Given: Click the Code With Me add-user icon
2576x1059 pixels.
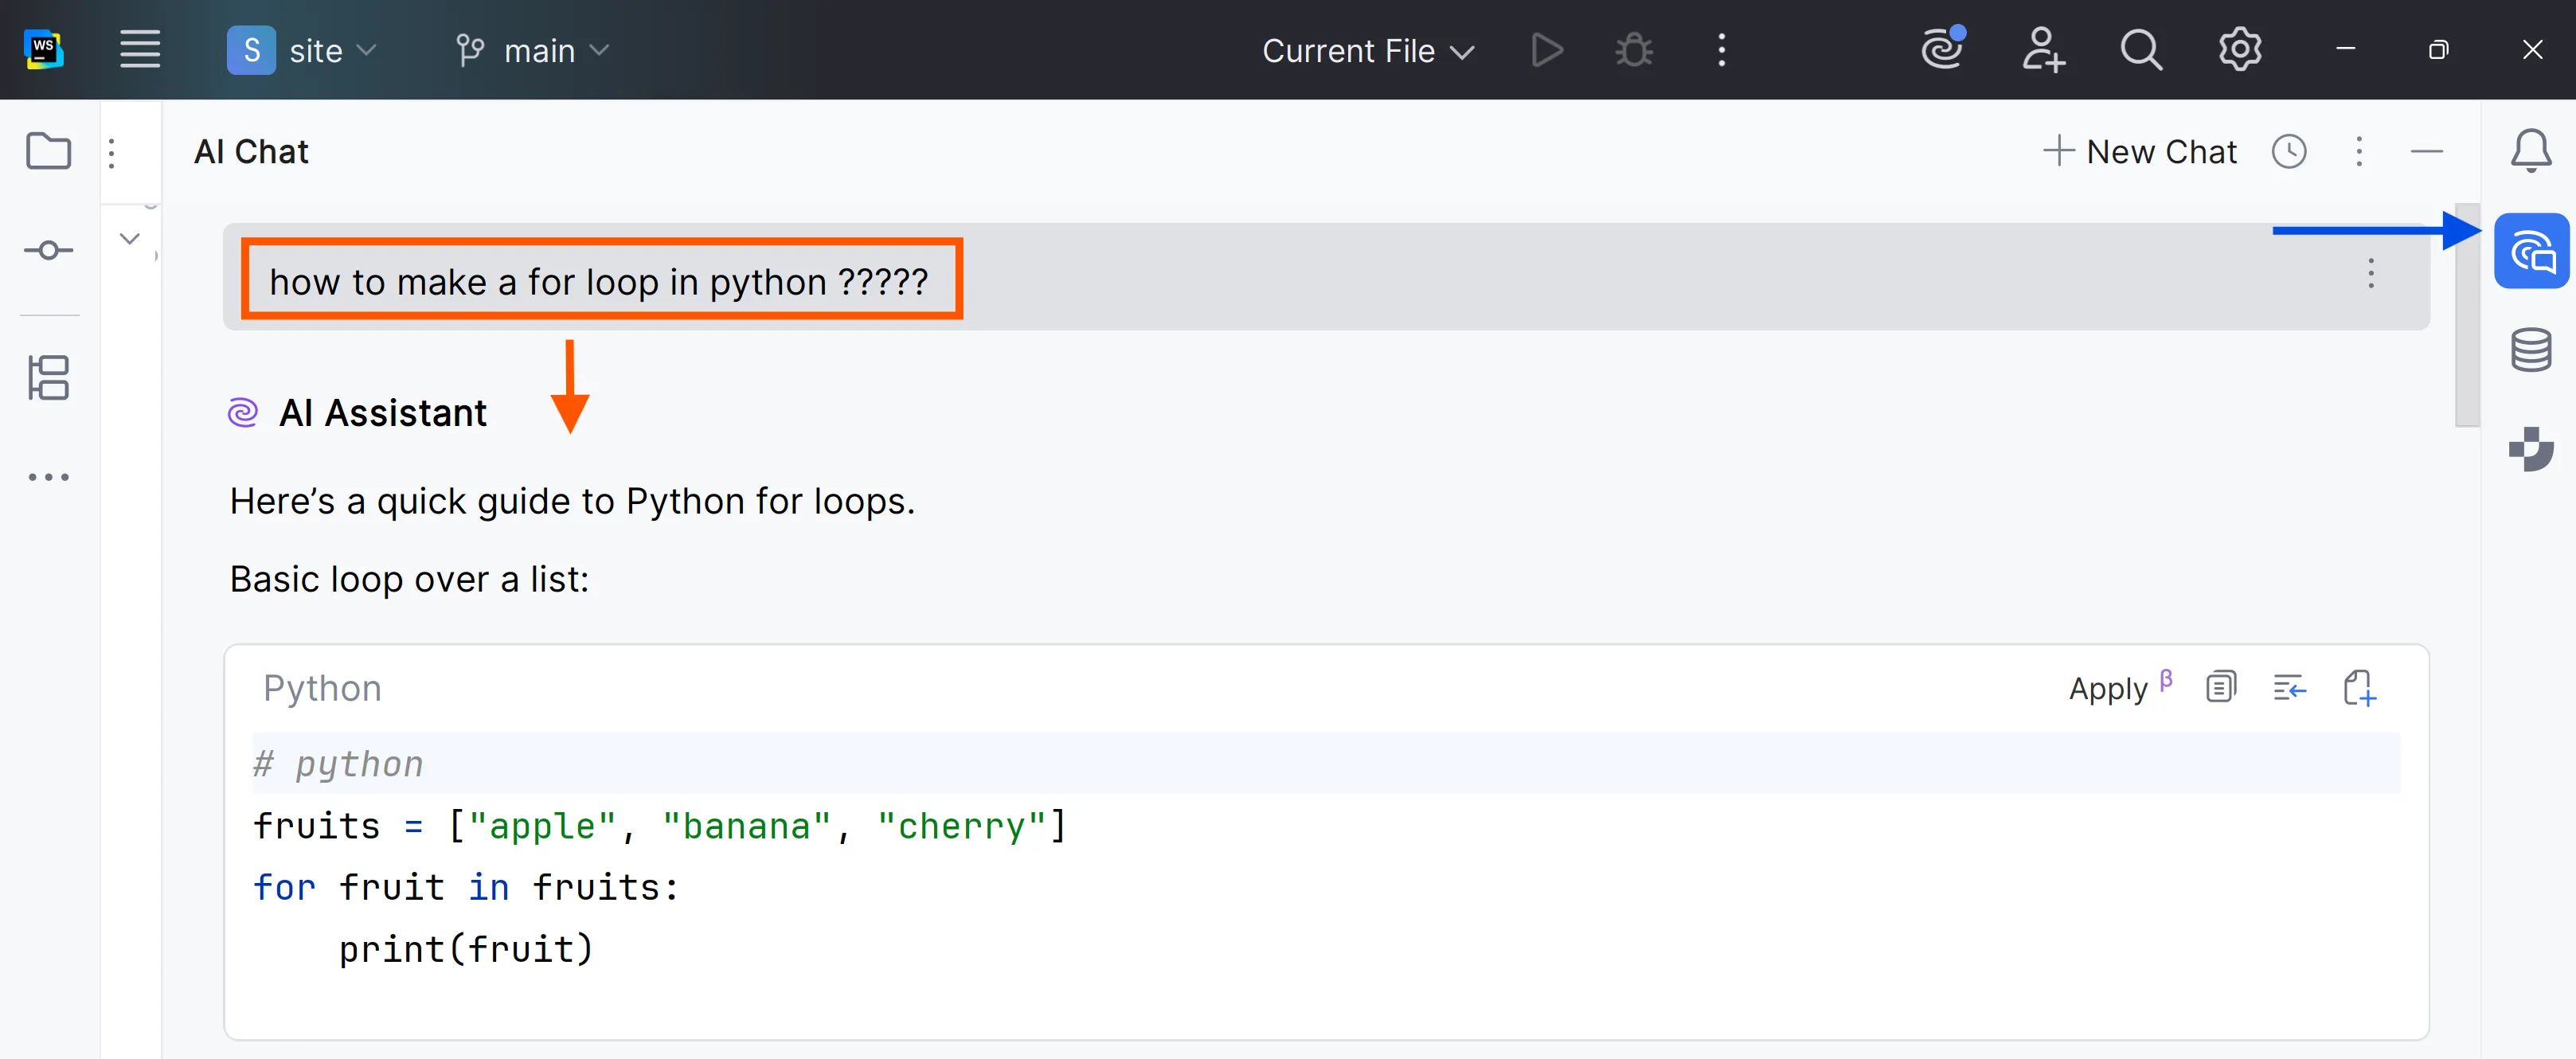Looking at the screenshot, I should pyautogui.click(x=2041, y=49).
